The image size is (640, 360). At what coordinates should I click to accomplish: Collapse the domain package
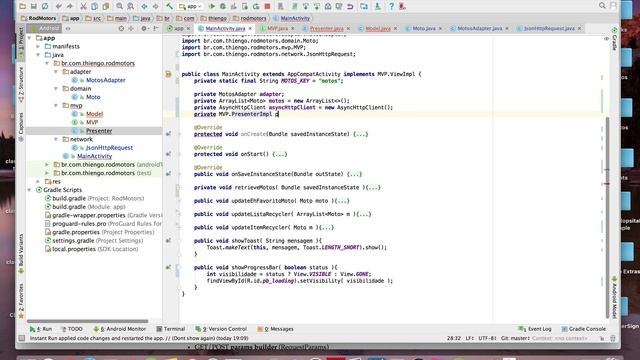(56, 89)
